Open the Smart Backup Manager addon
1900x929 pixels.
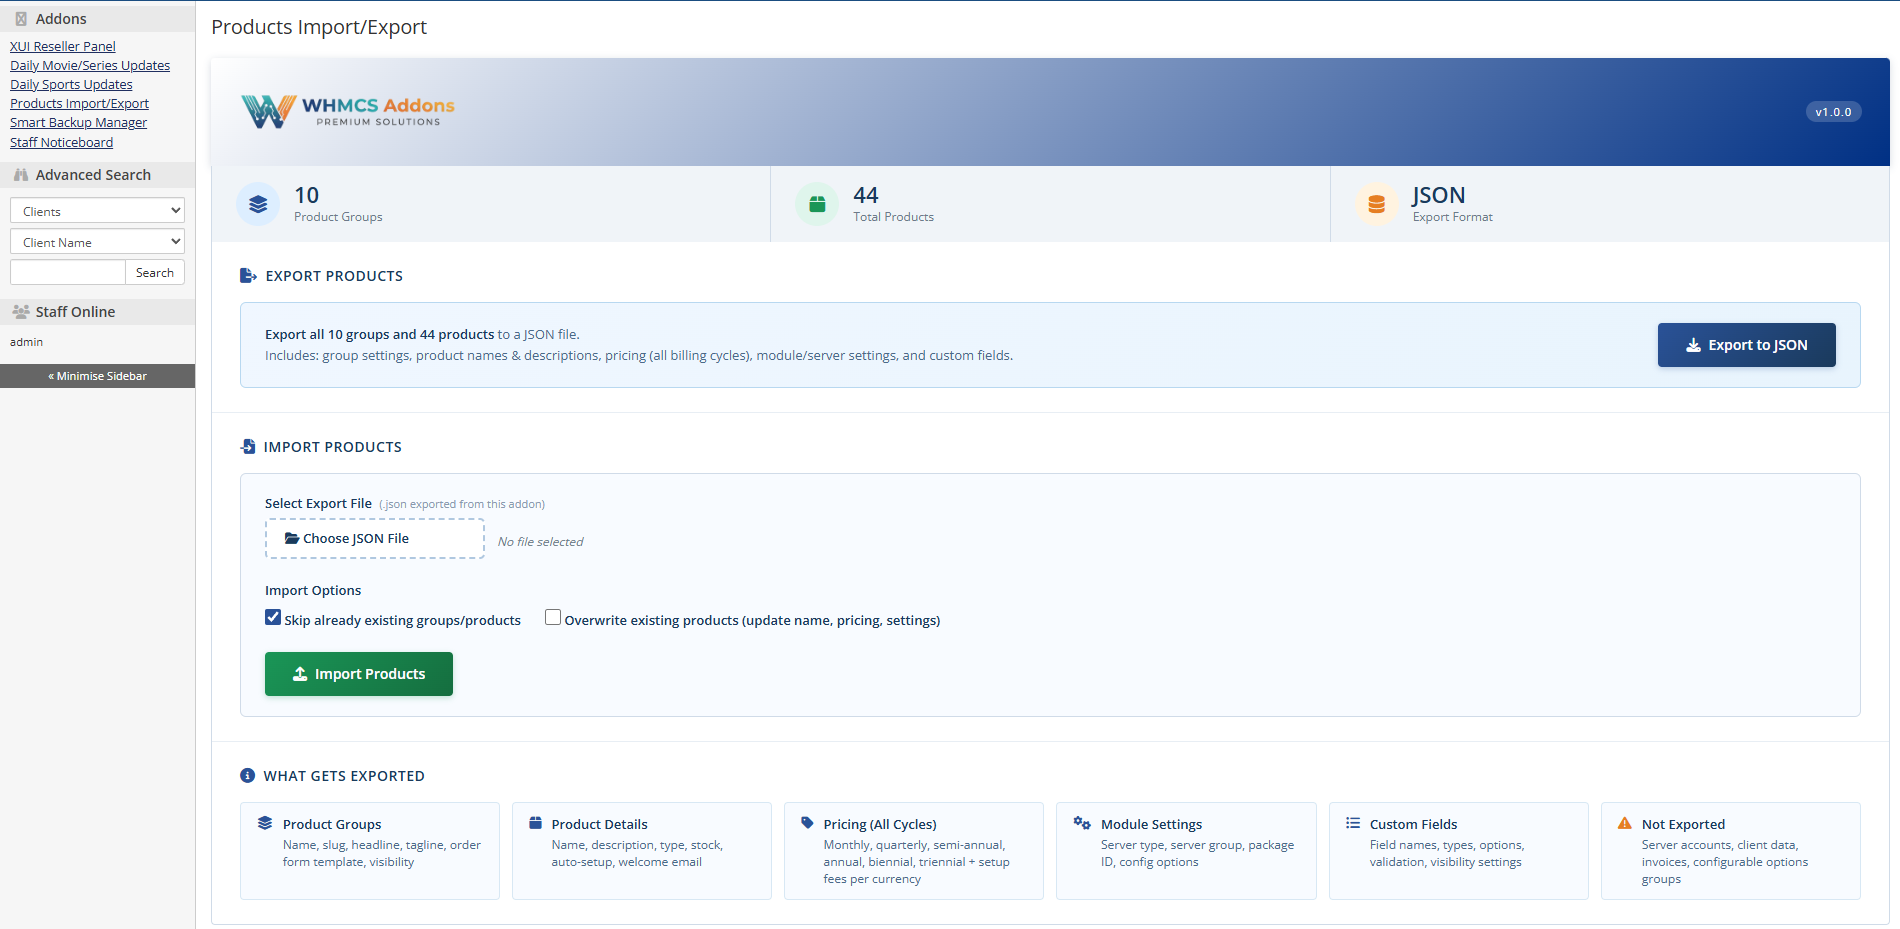[x=78, y=122]
